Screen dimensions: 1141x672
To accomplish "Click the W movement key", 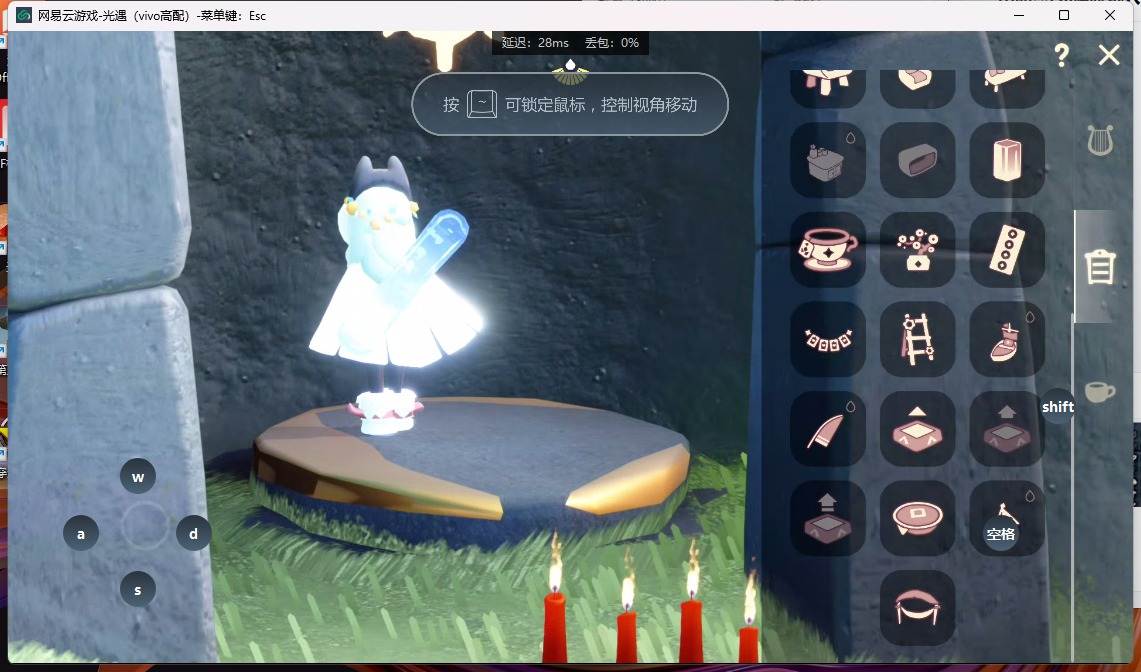I will click(138, 477).
